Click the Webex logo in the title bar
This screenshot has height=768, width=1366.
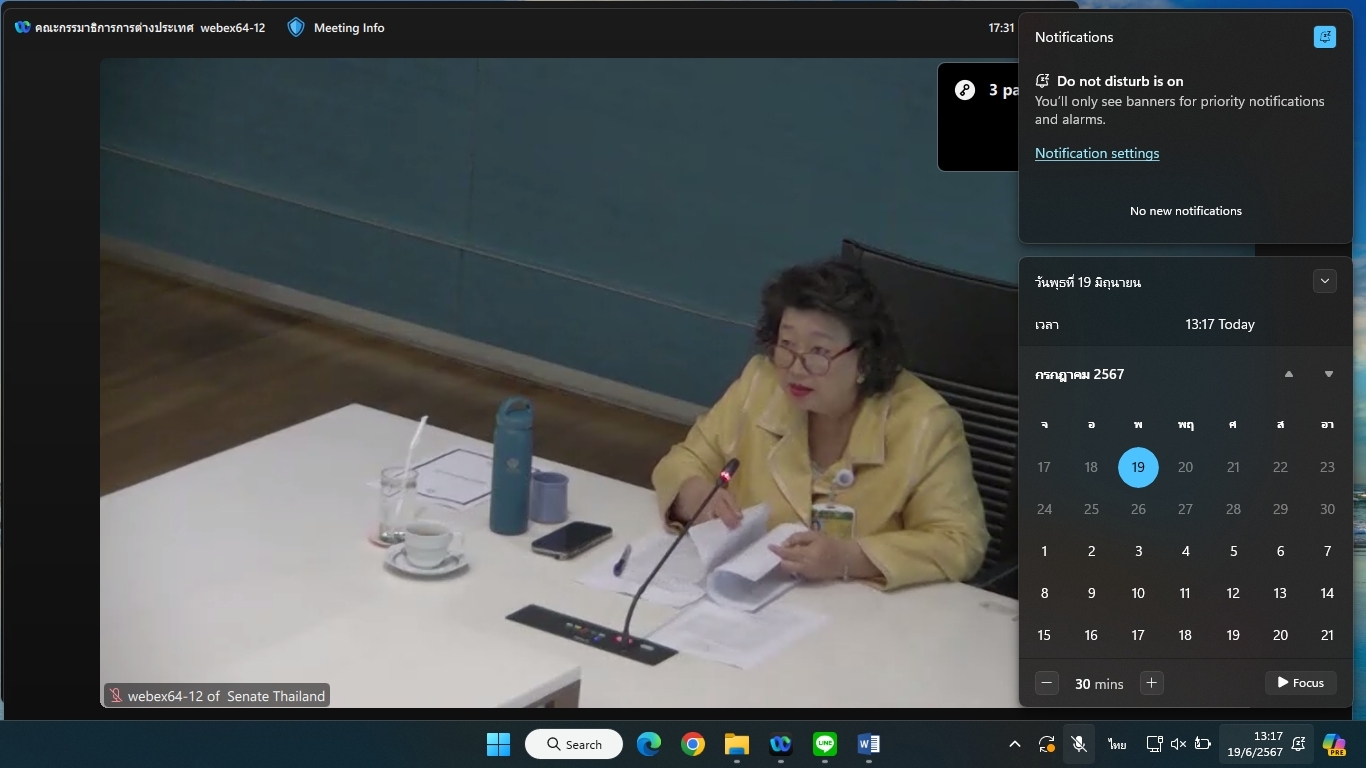pyautogui.click(x=22, y=28)
